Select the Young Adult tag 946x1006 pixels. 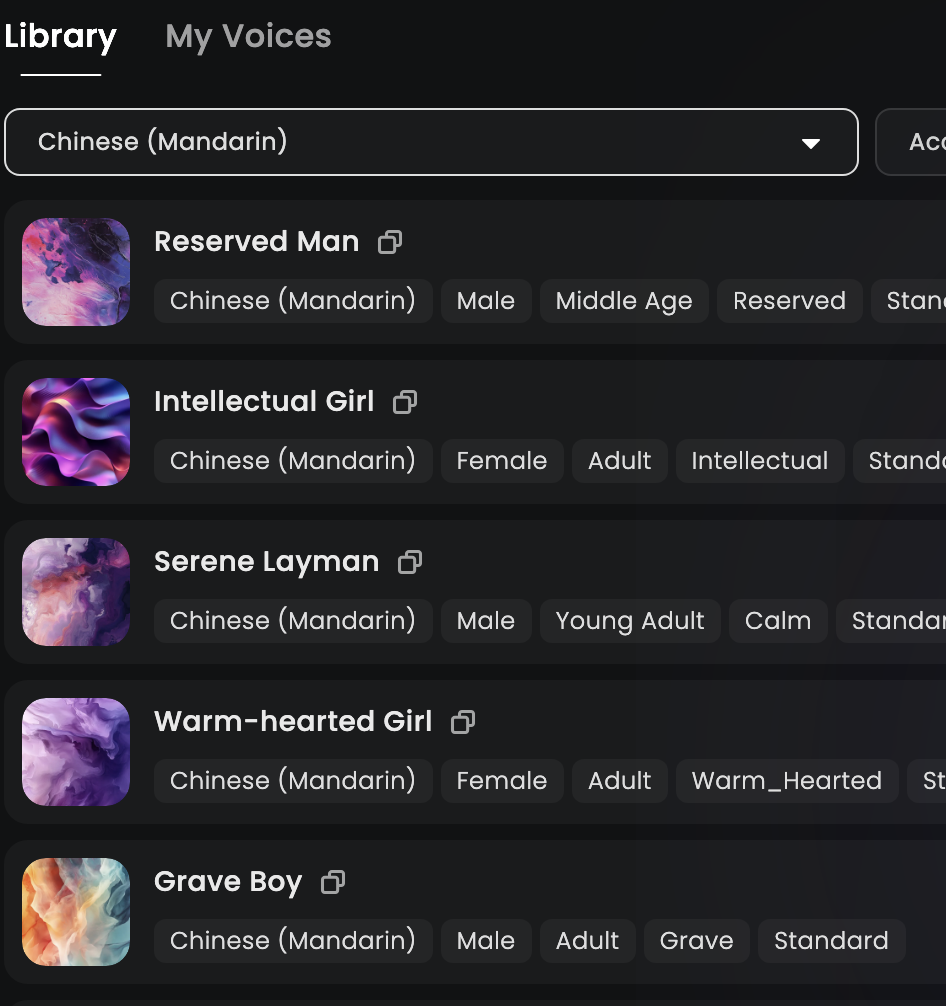coord(630,621)
